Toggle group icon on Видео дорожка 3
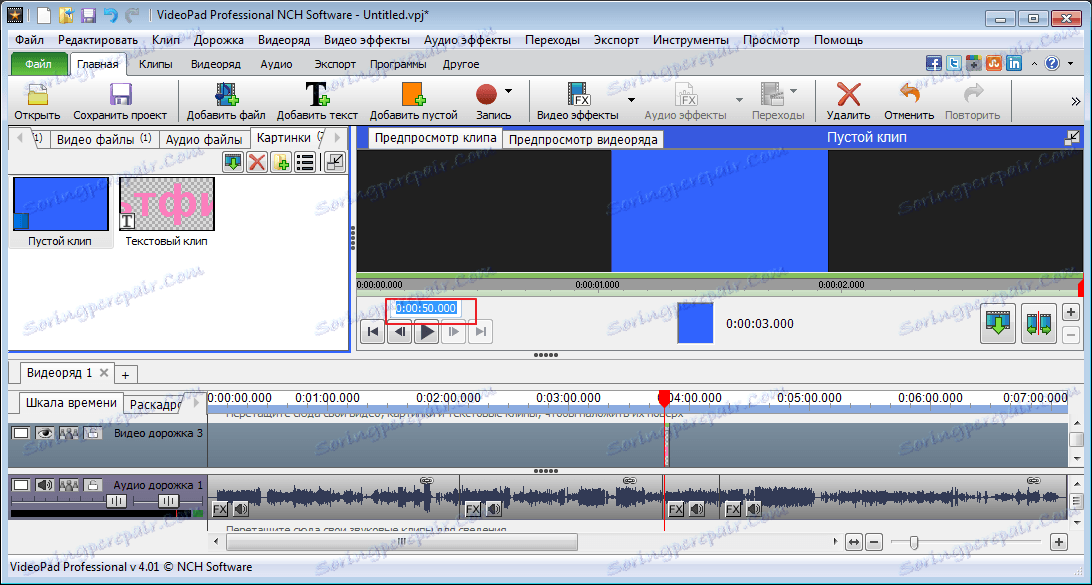Image resolution: width=1092 pixels, height=585 pixels. click(x=69, y=433)
